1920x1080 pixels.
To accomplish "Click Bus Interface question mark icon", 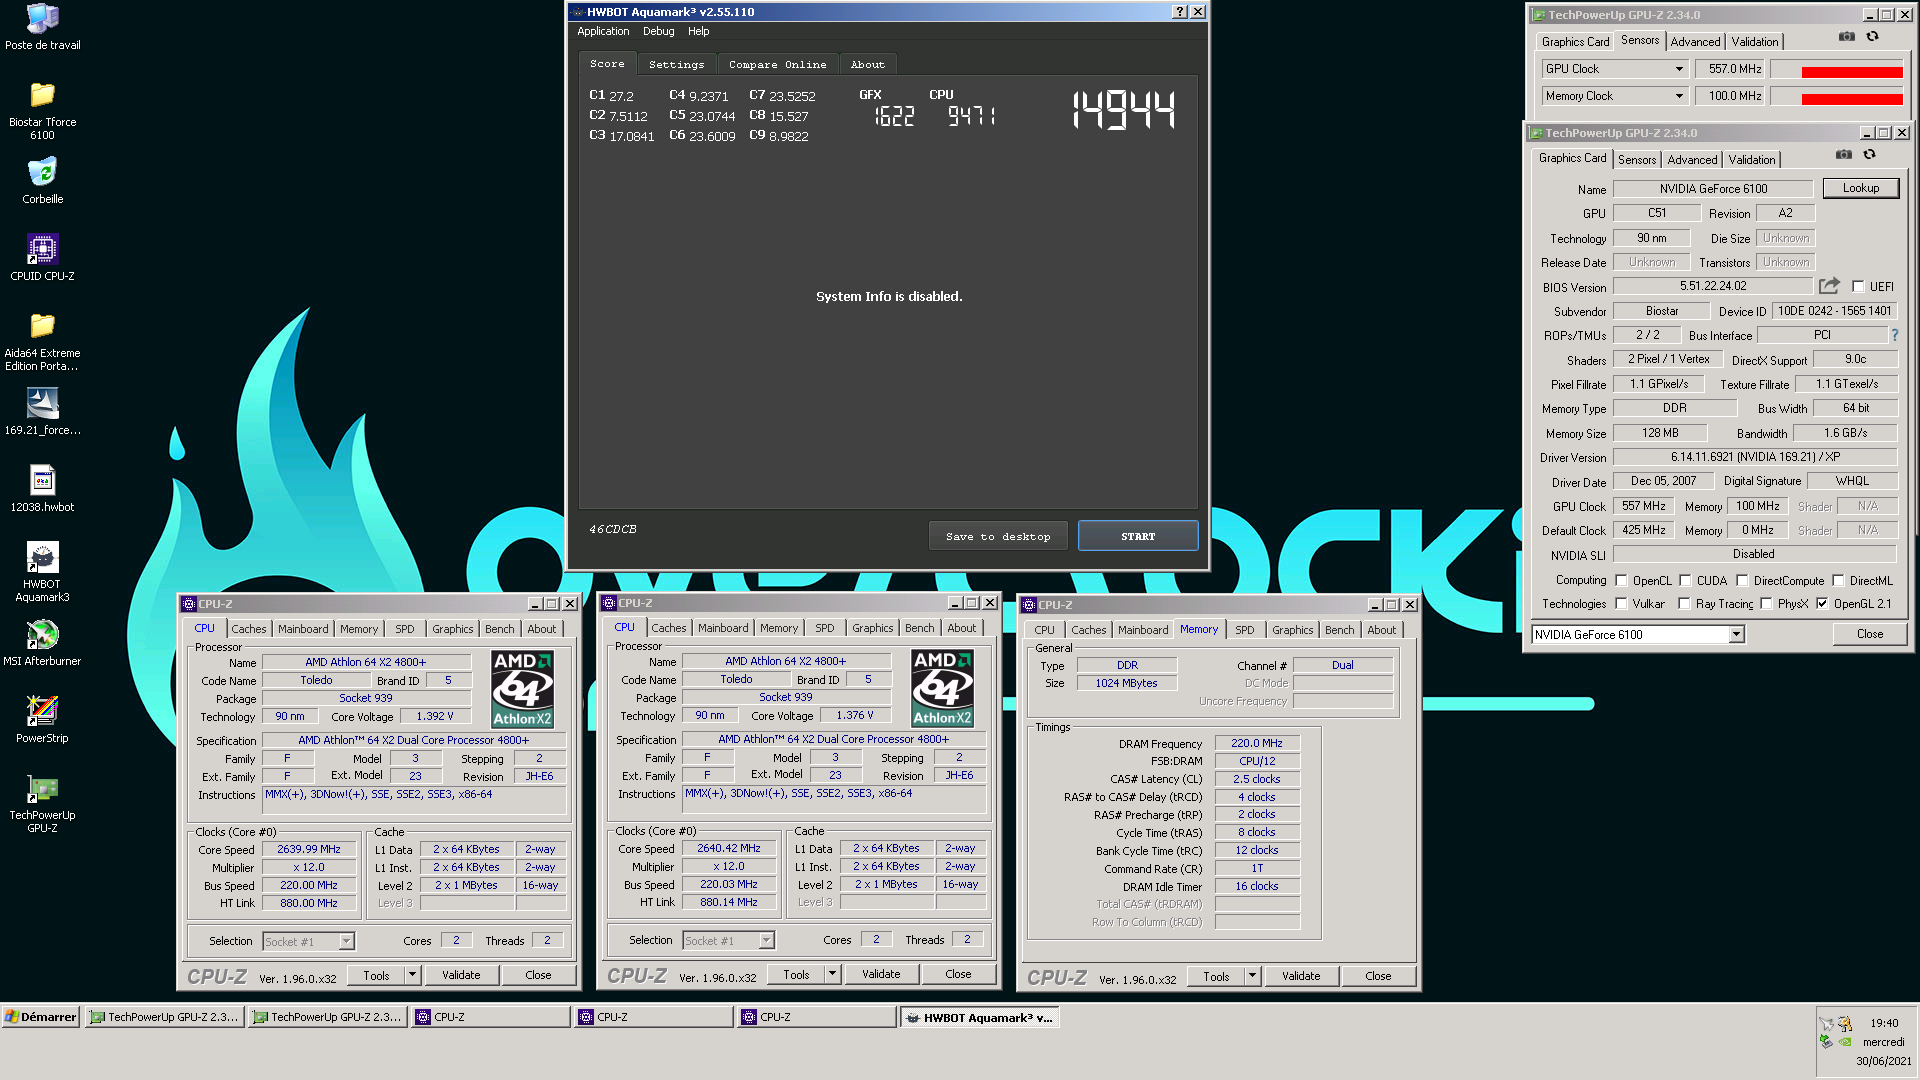I will click(1894, 335).
